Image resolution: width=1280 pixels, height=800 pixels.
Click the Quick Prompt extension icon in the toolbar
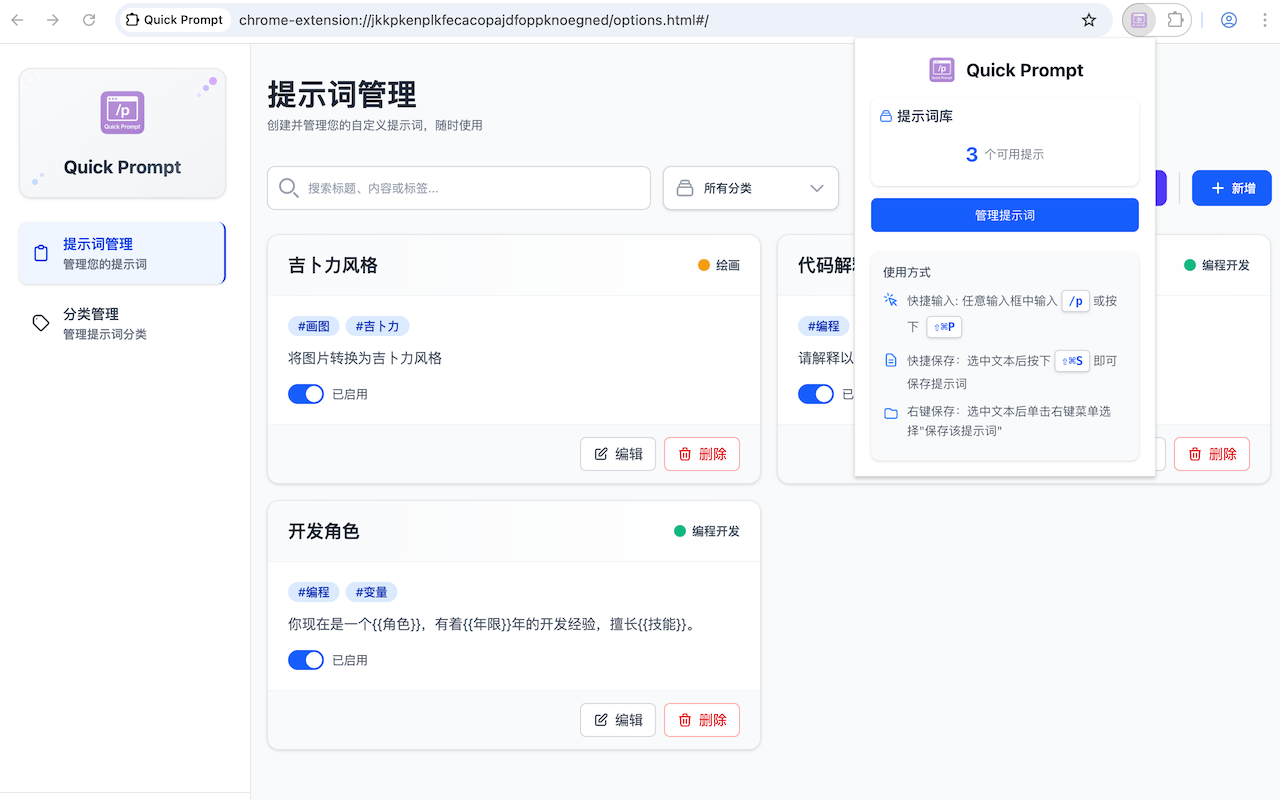coord(1137,19)
